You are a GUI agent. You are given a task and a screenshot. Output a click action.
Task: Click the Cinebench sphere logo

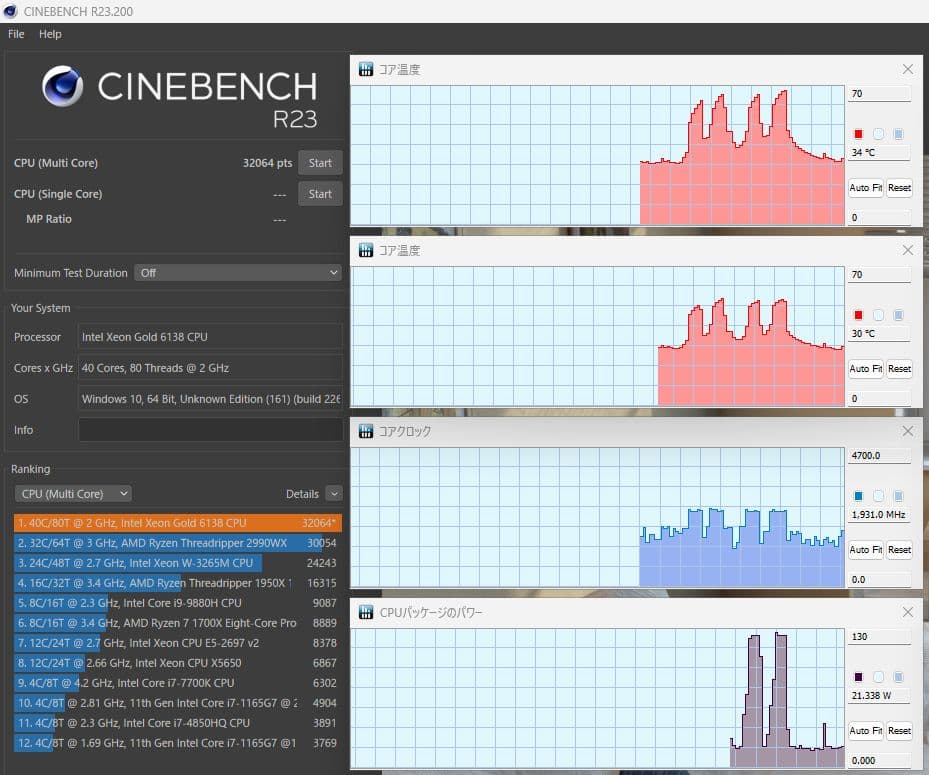pyautogui.click(x=62, y=86)
